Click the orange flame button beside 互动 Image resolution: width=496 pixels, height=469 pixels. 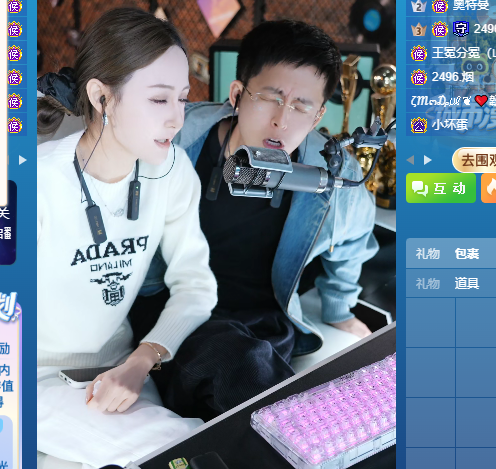pos(489,188)
